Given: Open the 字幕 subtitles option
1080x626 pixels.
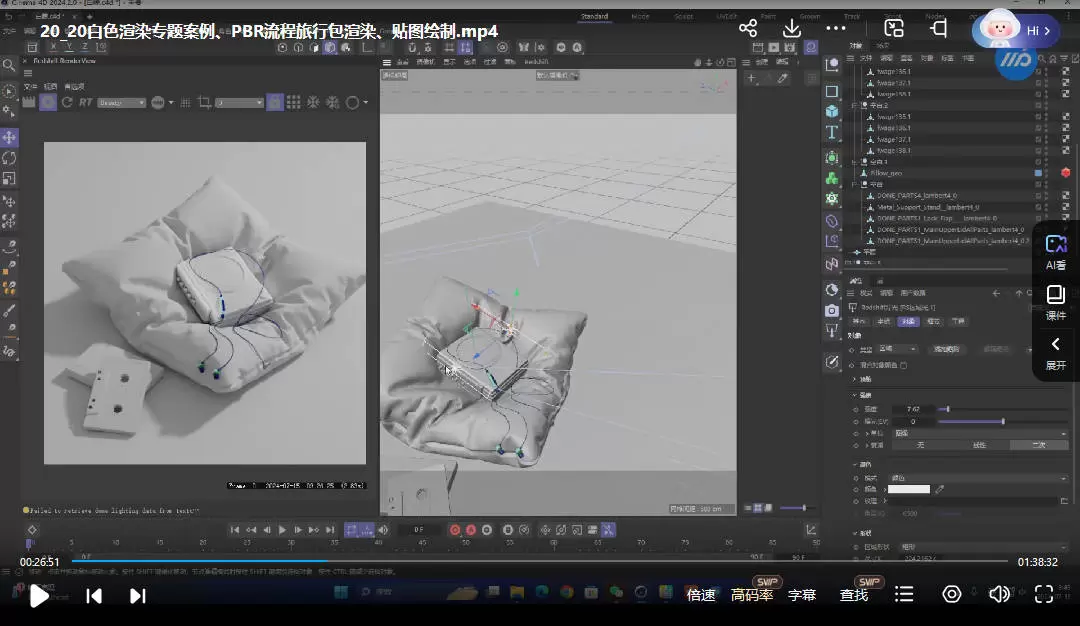Looking at the screenshot, I should click(x=802, y=595).
